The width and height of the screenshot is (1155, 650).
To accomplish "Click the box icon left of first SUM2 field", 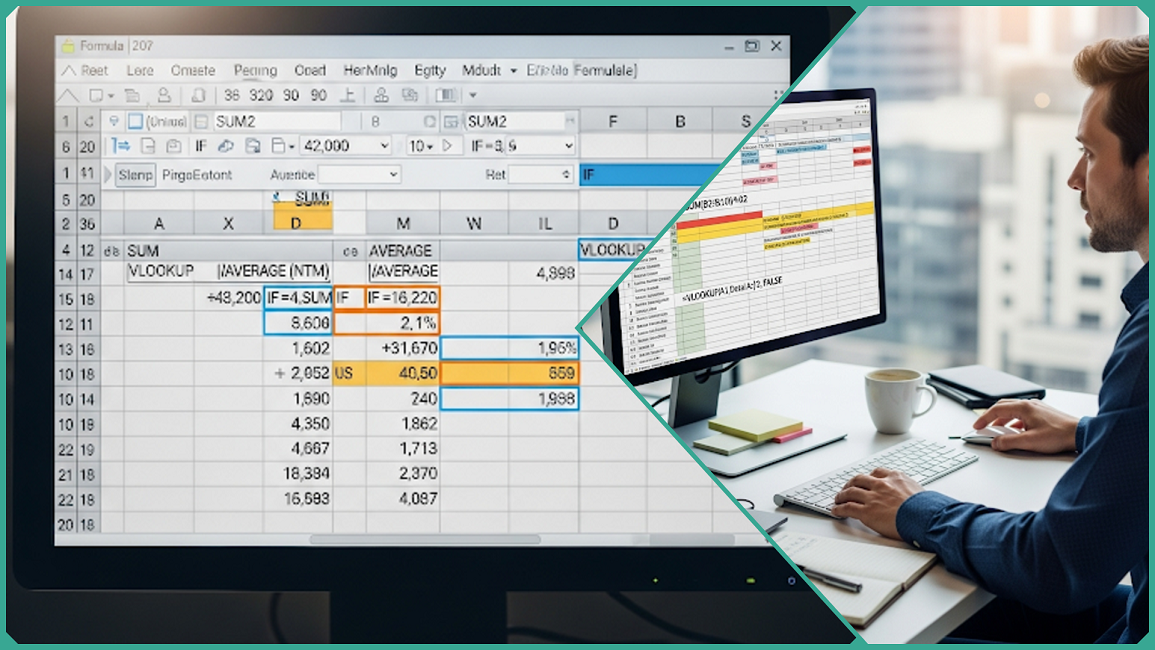I will click(x=201, y=122).
